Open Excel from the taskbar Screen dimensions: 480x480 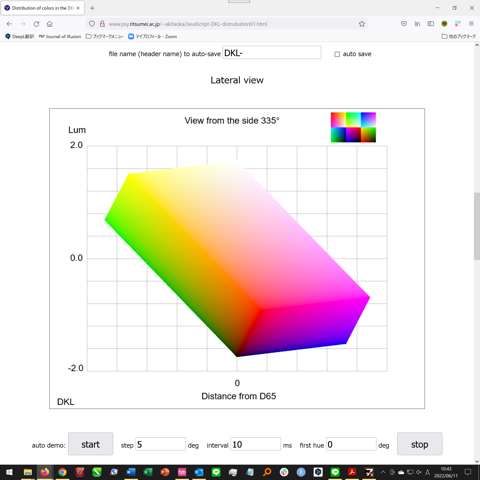tap(148, 472)
